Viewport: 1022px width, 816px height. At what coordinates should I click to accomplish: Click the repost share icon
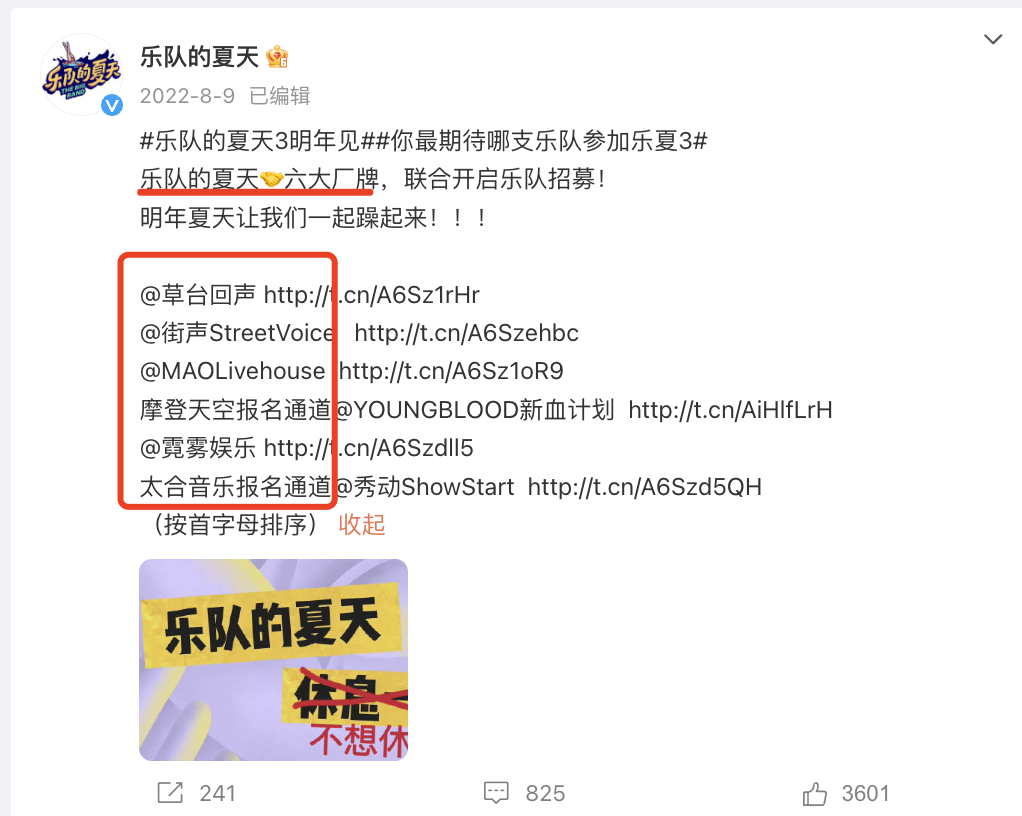[170, 793]
